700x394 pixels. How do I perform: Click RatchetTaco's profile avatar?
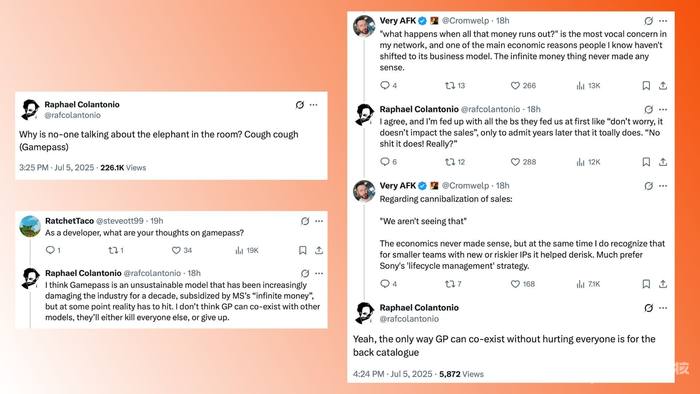[x=30, y=226]
